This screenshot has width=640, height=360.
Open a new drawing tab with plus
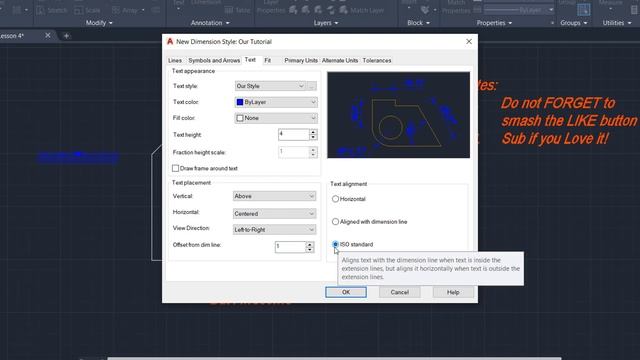pos(66,36)
